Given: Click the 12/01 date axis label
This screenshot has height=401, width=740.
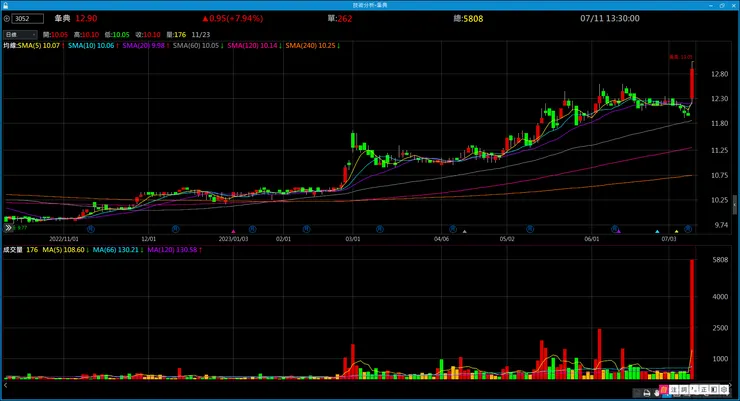Looking at the screenshot, I should 149,239.
